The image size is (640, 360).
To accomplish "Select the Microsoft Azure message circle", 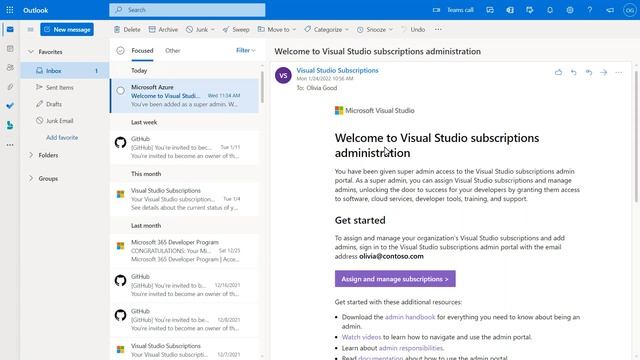I will 120,91.
